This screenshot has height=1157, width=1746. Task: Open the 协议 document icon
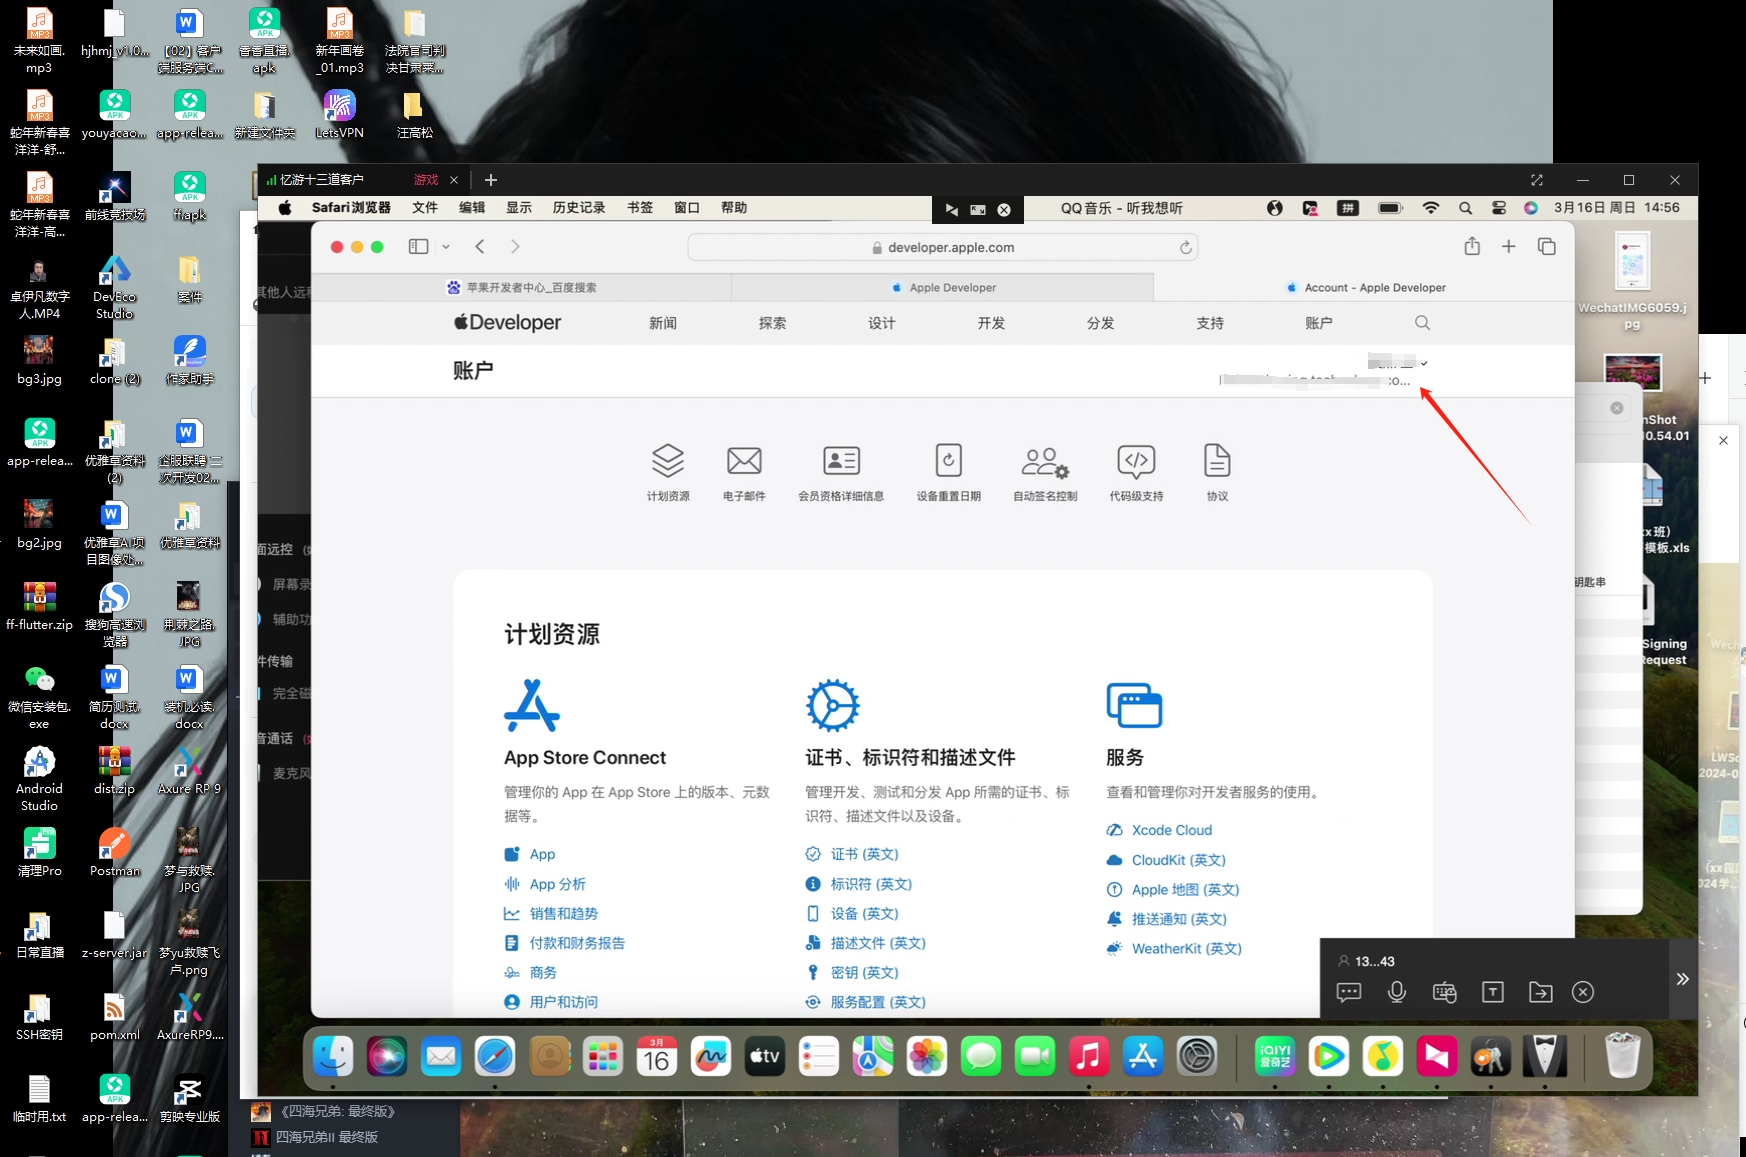[1217, 461]
